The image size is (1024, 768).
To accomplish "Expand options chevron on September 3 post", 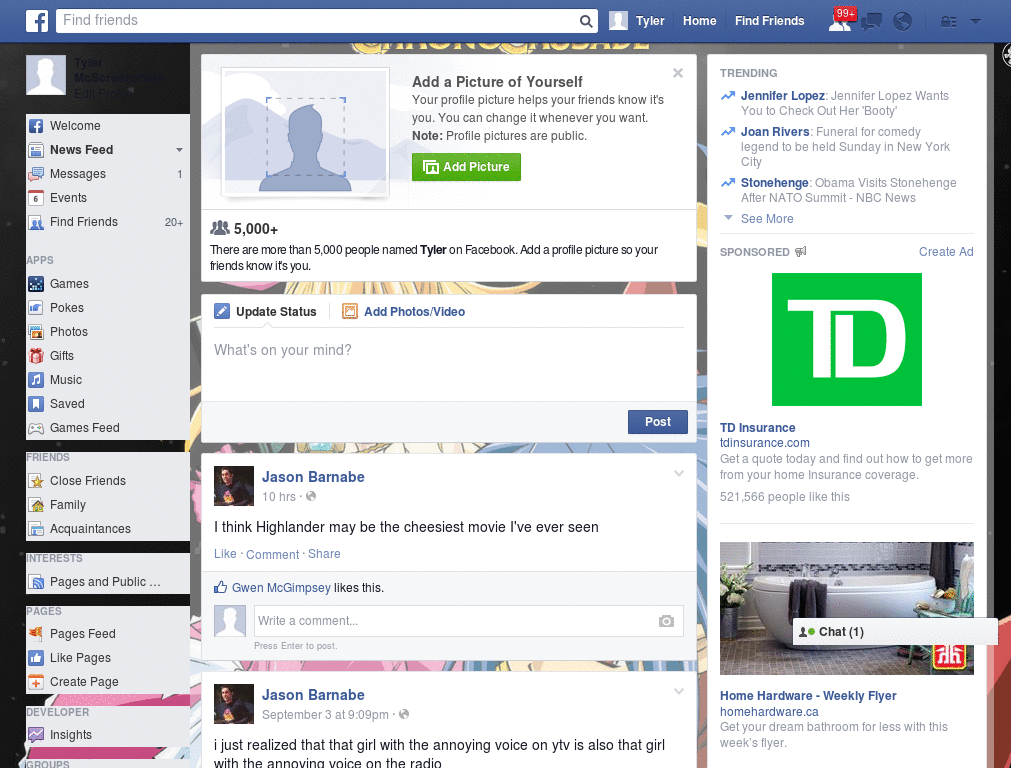I will point(679,691).
